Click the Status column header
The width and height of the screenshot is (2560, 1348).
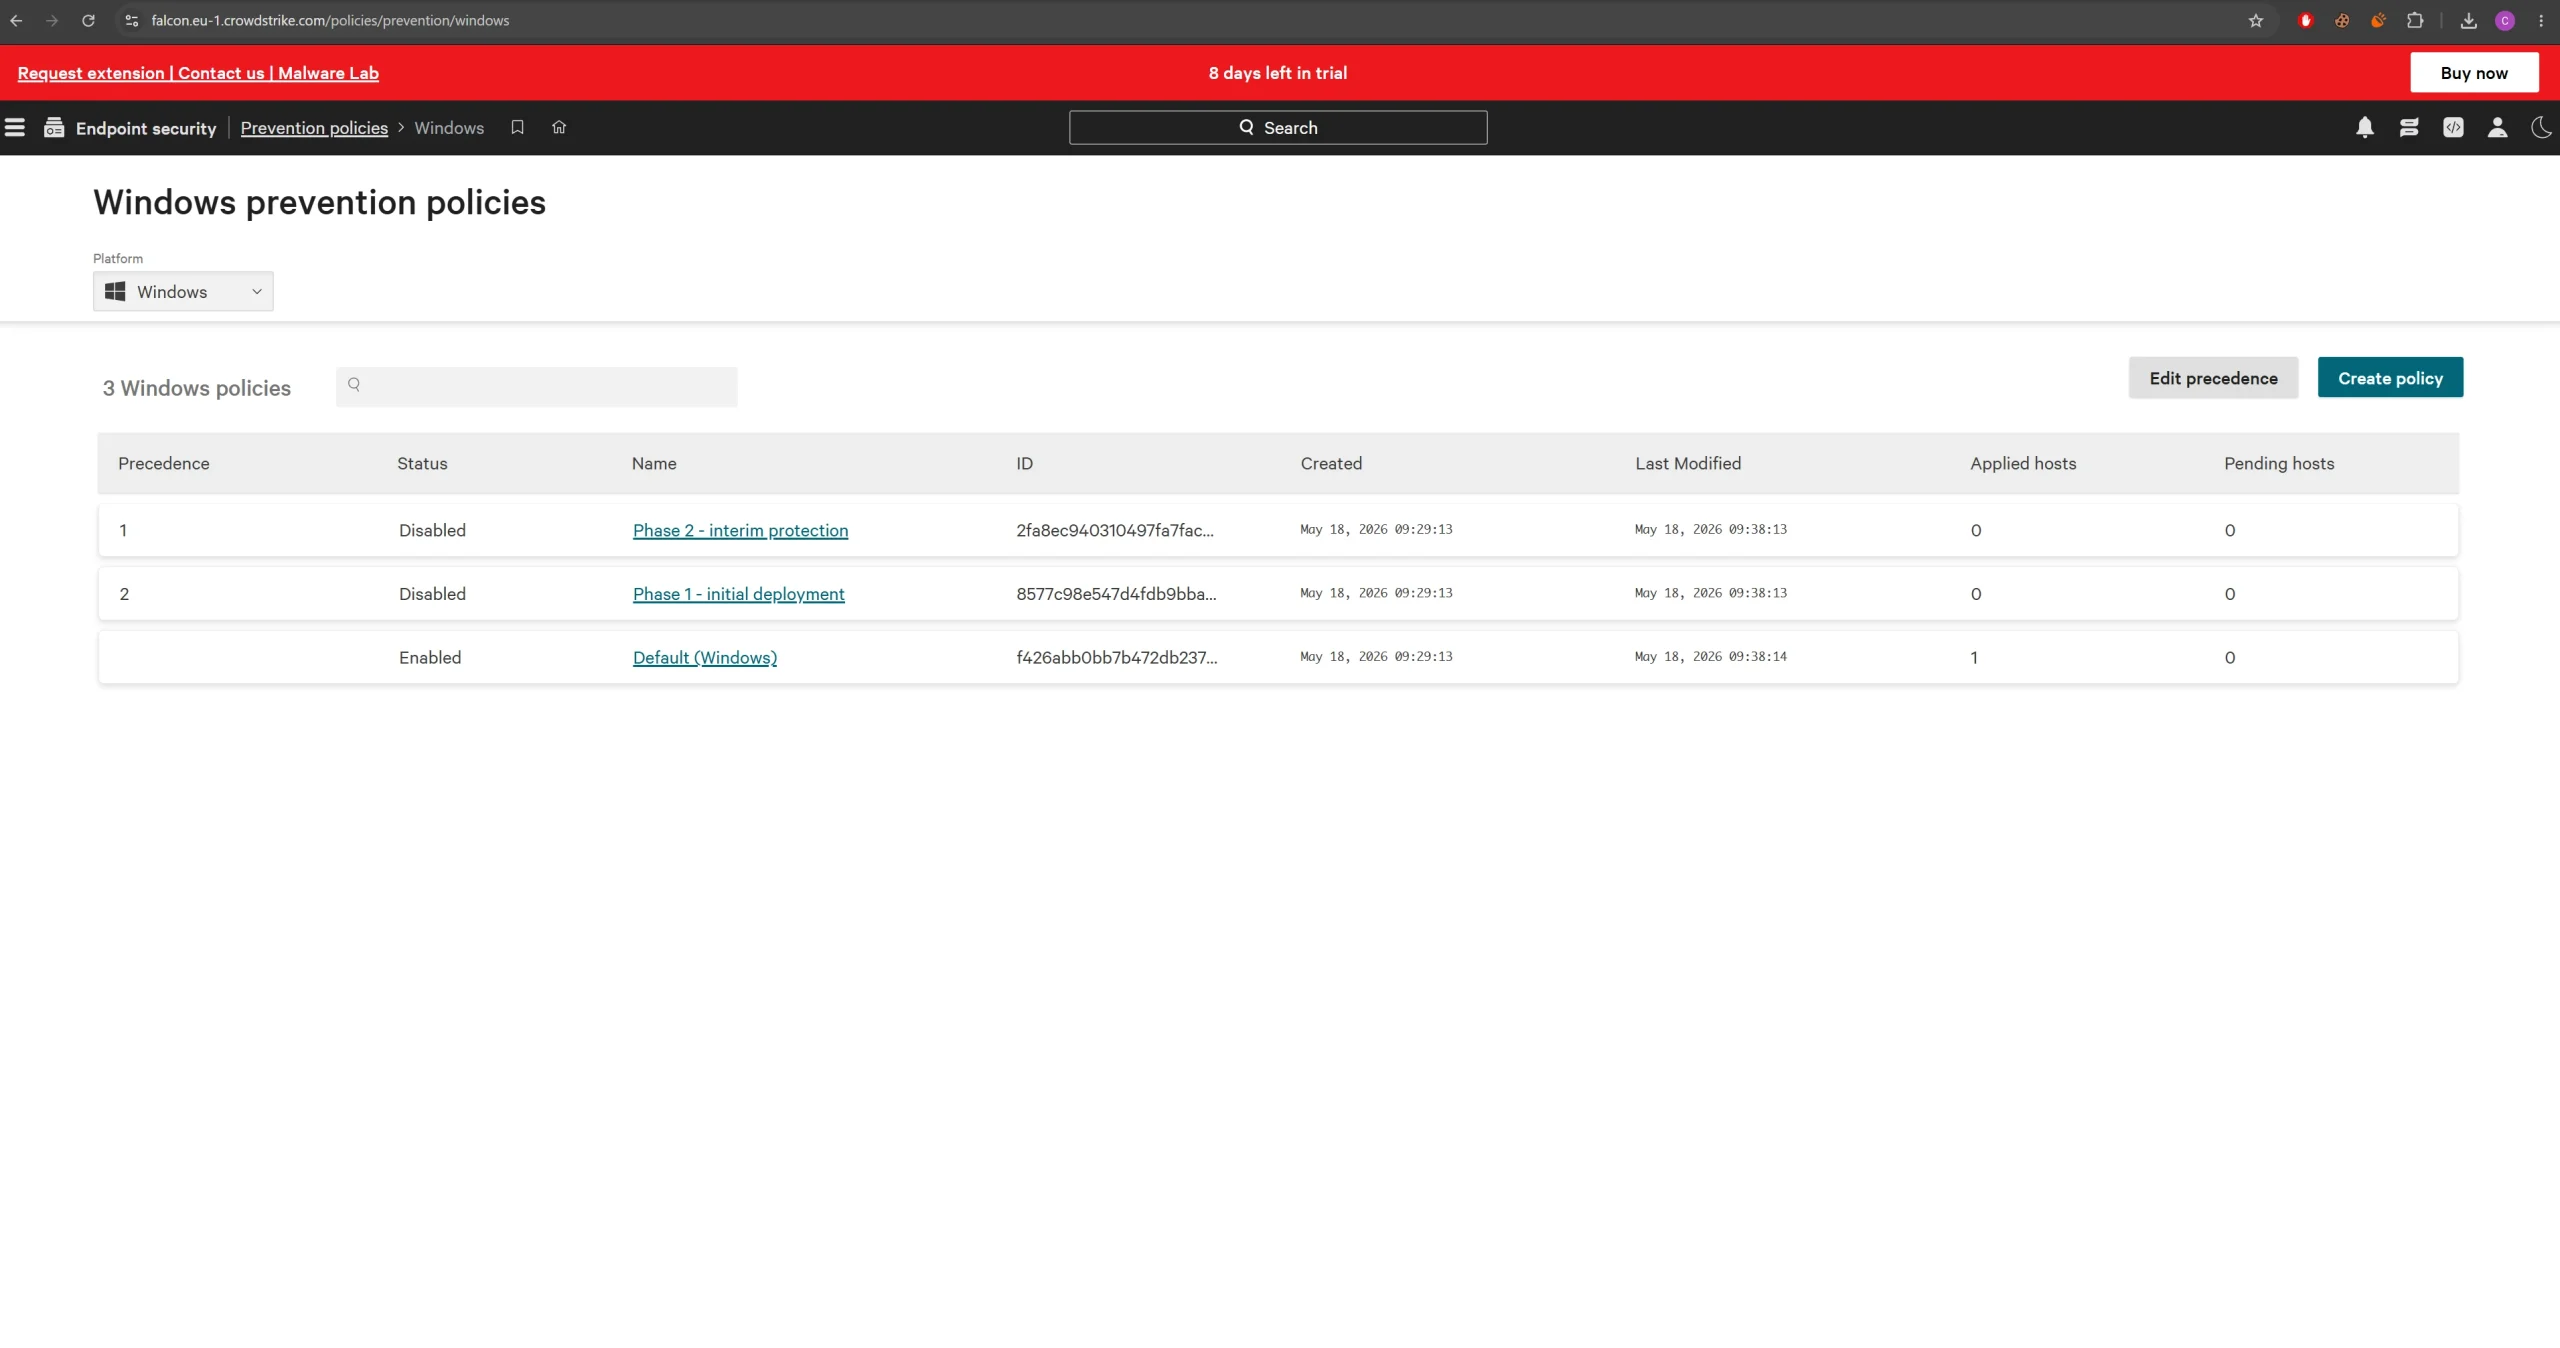click(422, 463)
